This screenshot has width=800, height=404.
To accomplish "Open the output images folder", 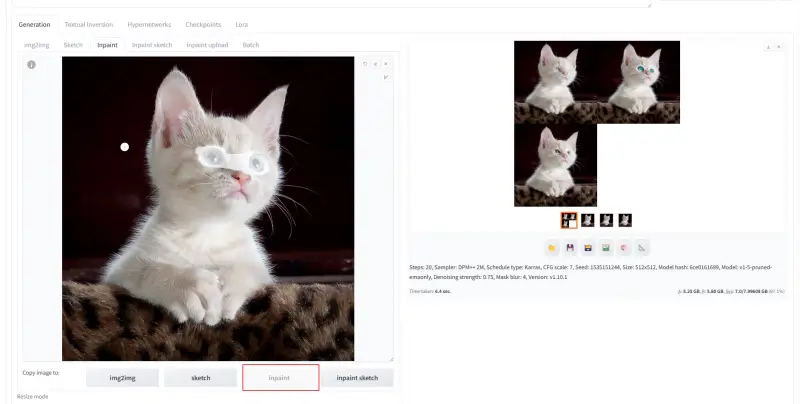I will tap(552, 248).
